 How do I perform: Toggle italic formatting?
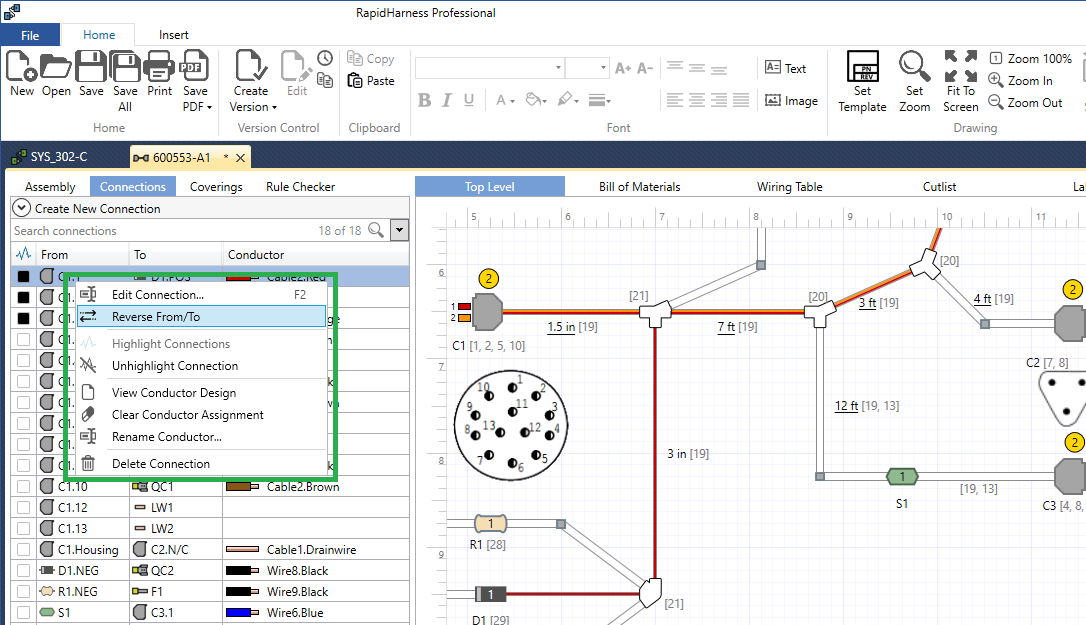447,100
